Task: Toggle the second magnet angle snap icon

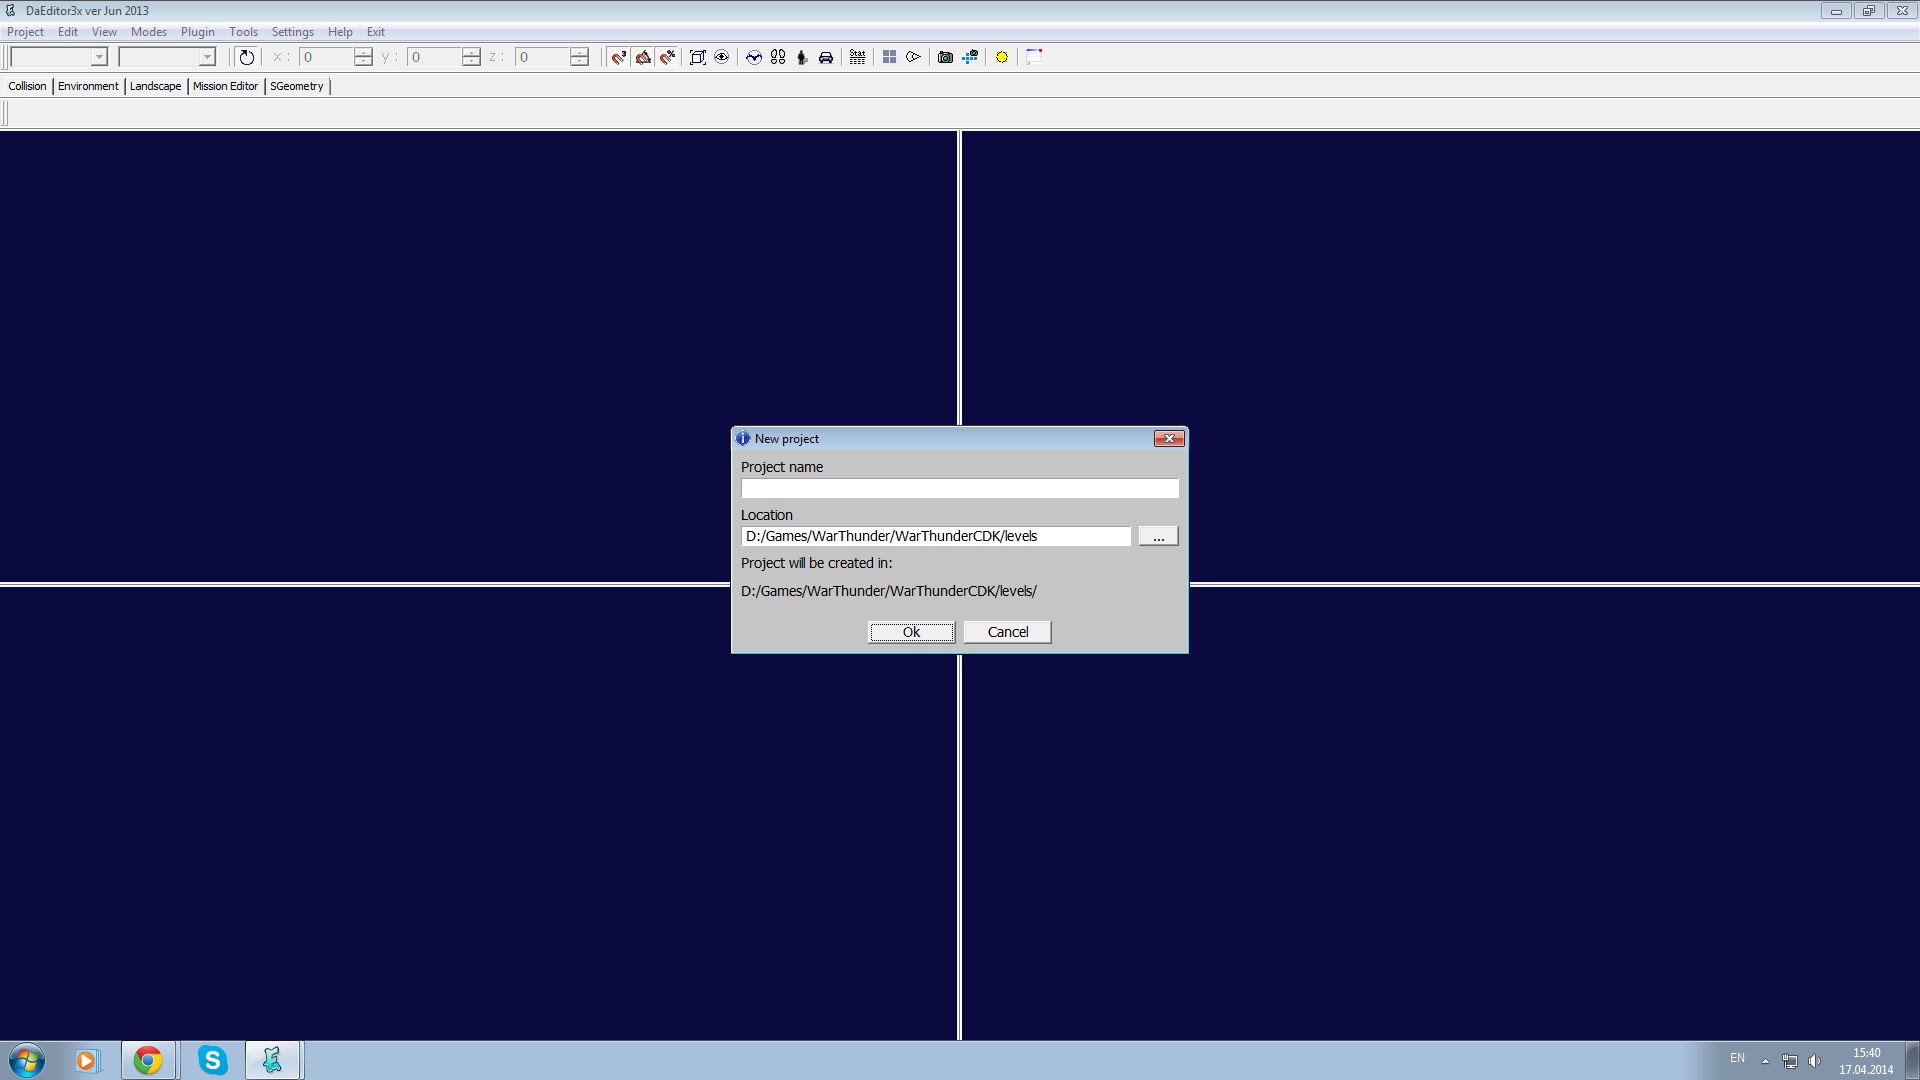Action: 643,57
